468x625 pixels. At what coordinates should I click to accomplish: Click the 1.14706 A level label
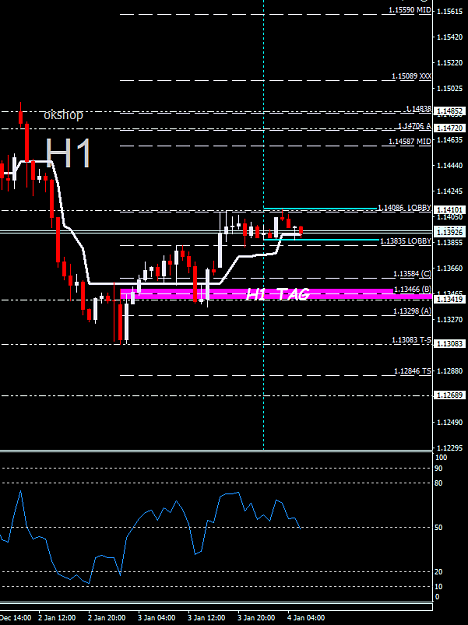[415, 126]
